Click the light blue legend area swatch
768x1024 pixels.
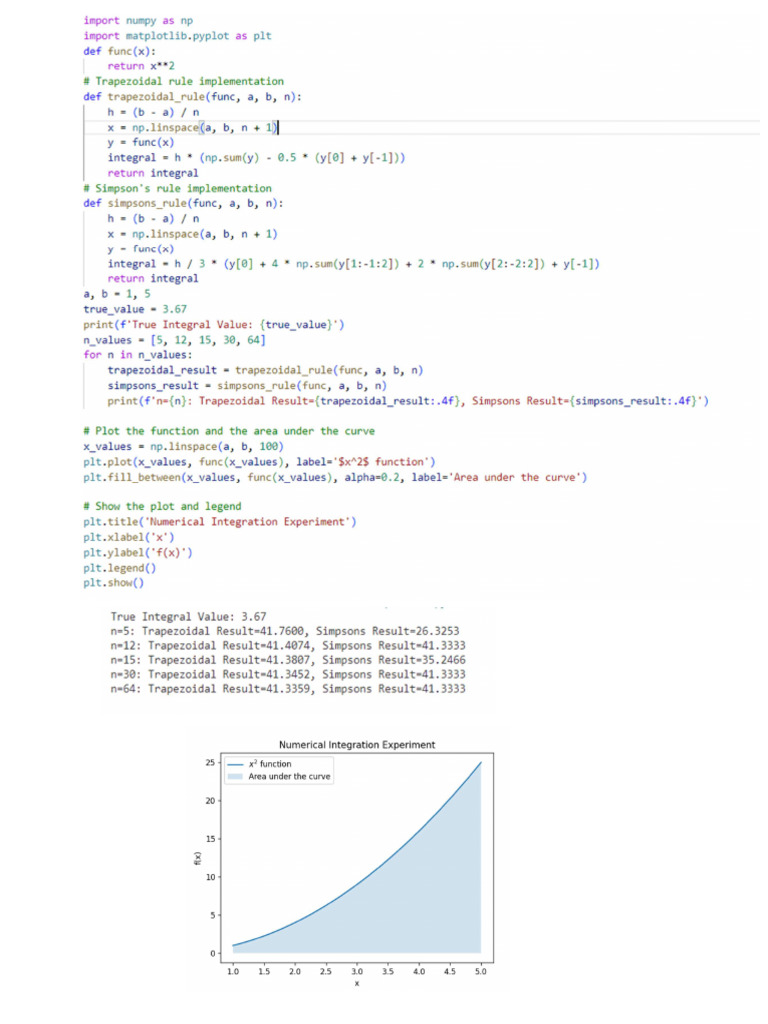click(x=234, y=776)
